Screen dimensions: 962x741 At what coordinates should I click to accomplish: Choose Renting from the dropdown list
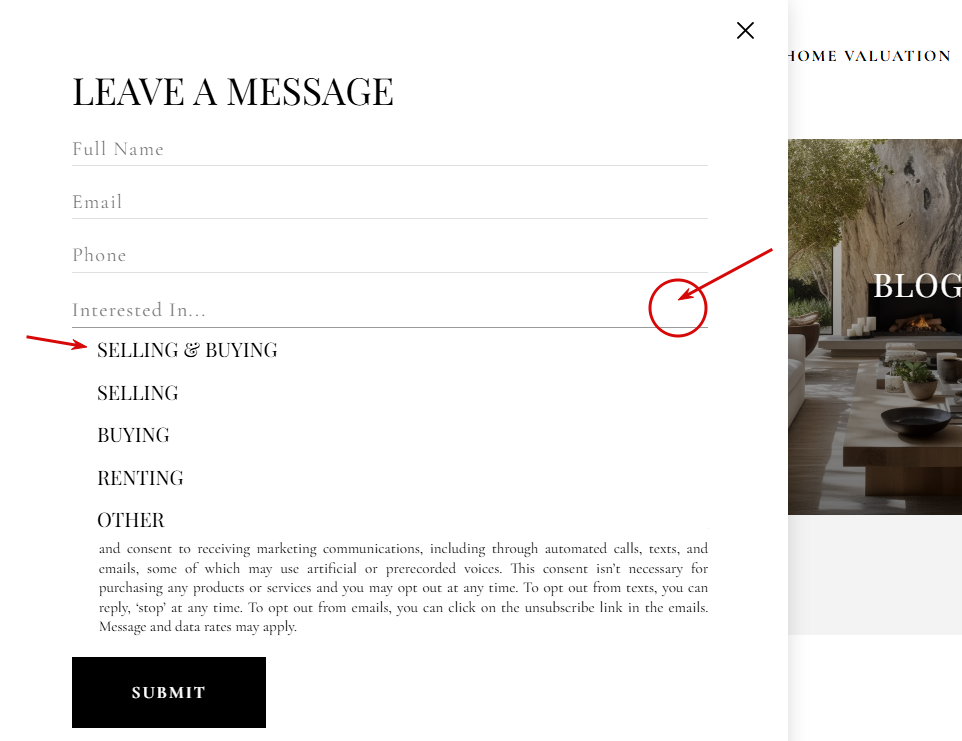click(x=140, y=478)
